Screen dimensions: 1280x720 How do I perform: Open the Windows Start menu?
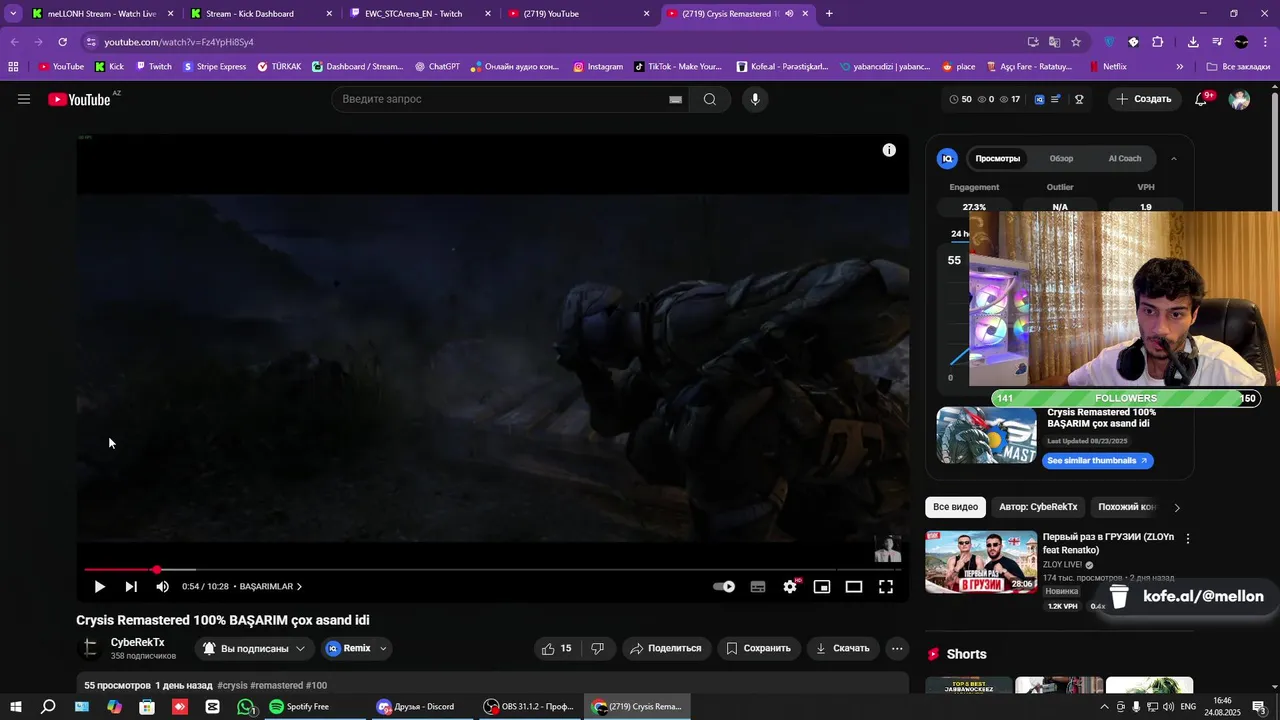coord(15,707)
